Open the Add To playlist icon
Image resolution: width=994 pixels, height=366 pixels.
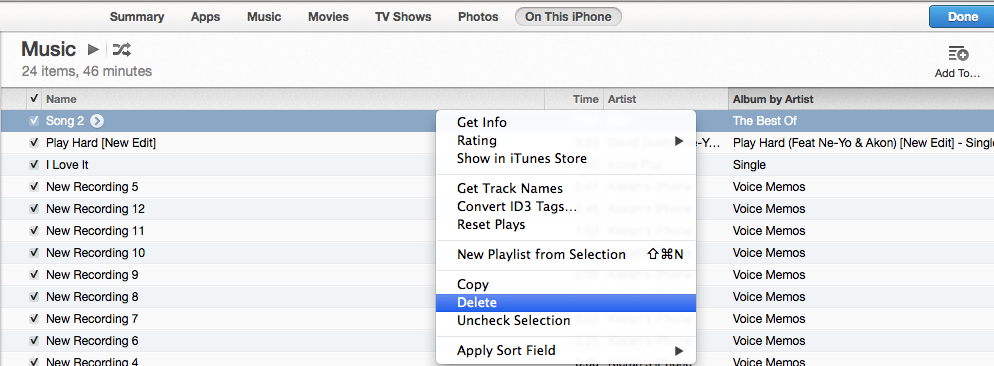[x=957, y=54]
